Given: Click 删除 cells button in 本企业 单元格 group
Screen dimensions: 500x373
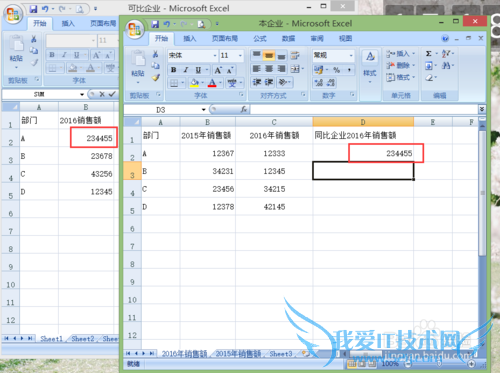Looking at the screenshot, I should click(x=400, y=66).
